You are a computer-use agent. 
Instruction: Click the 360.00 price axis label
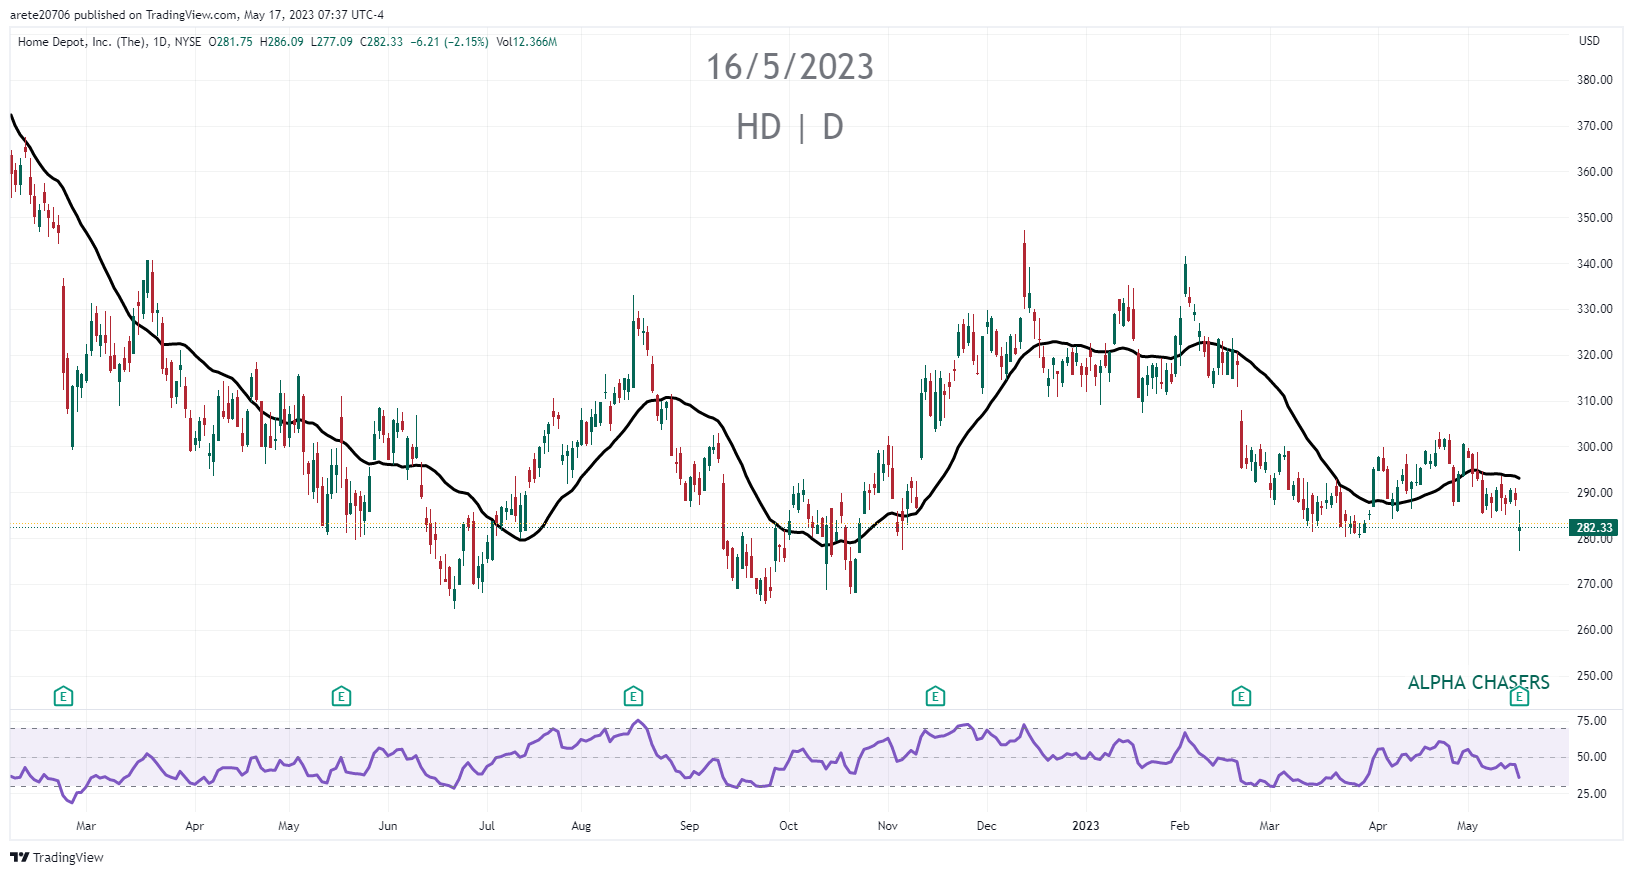(1595, 172)
